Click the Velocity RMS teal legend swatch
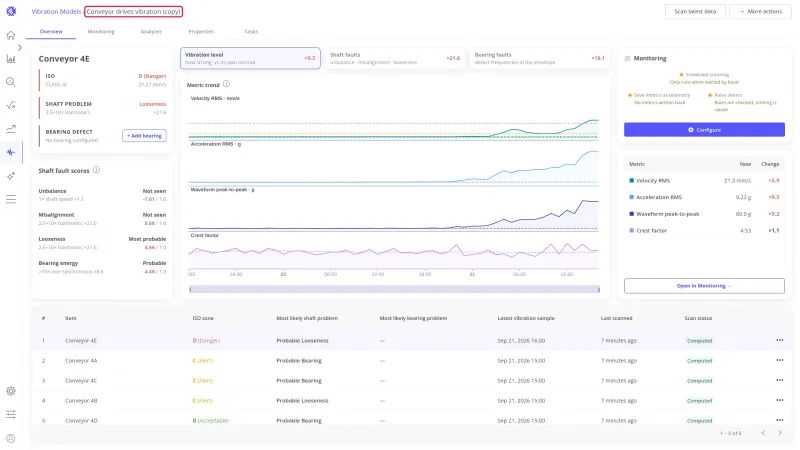Screen dimensions: 800x450 (632, 181)
